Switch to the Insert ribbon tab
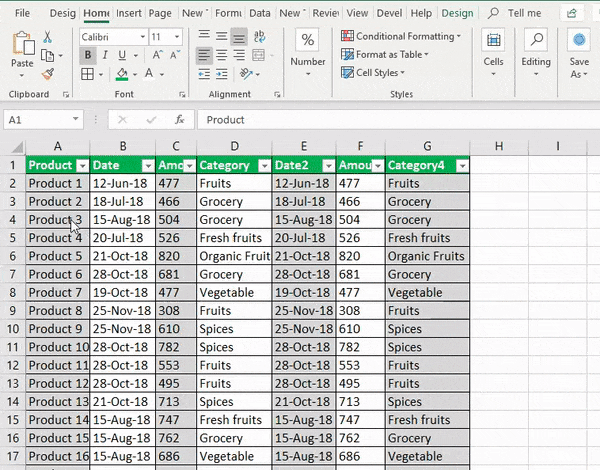600x470 pixels. [129, 13]
